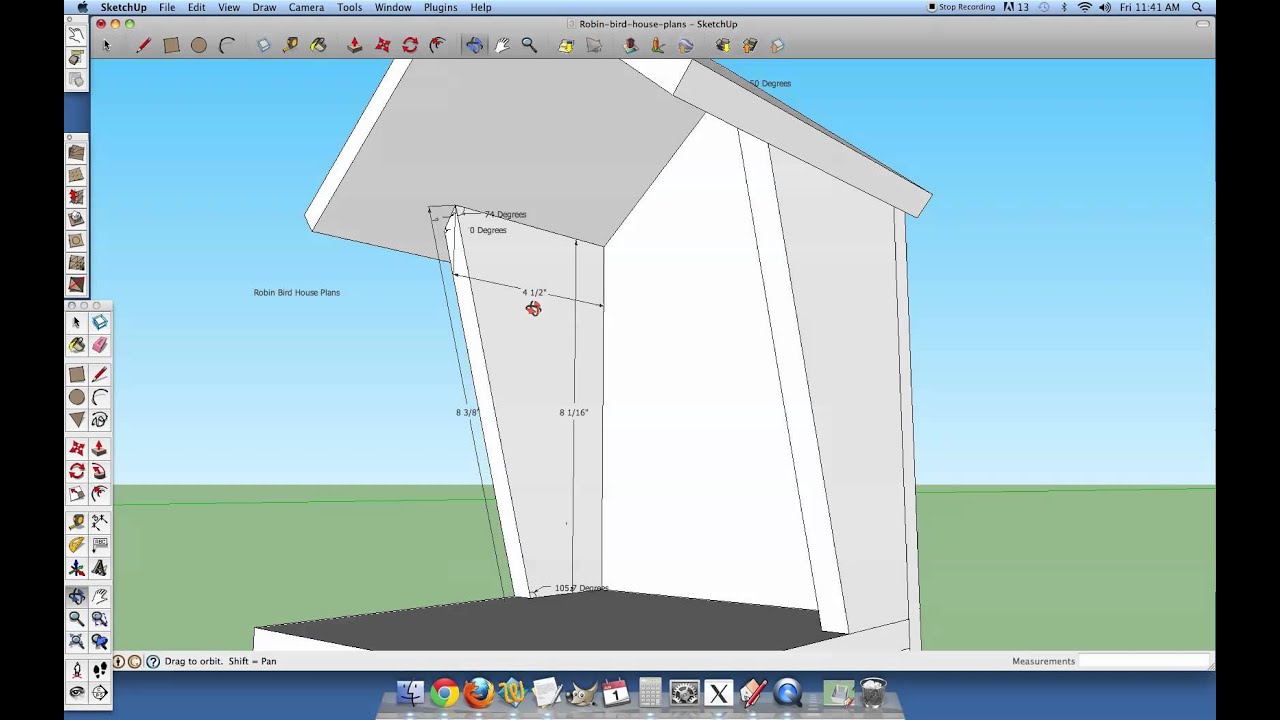Click the "4 1/2"" dimension label
This screenshot has height=720, width=1280.
click(534, 293)
